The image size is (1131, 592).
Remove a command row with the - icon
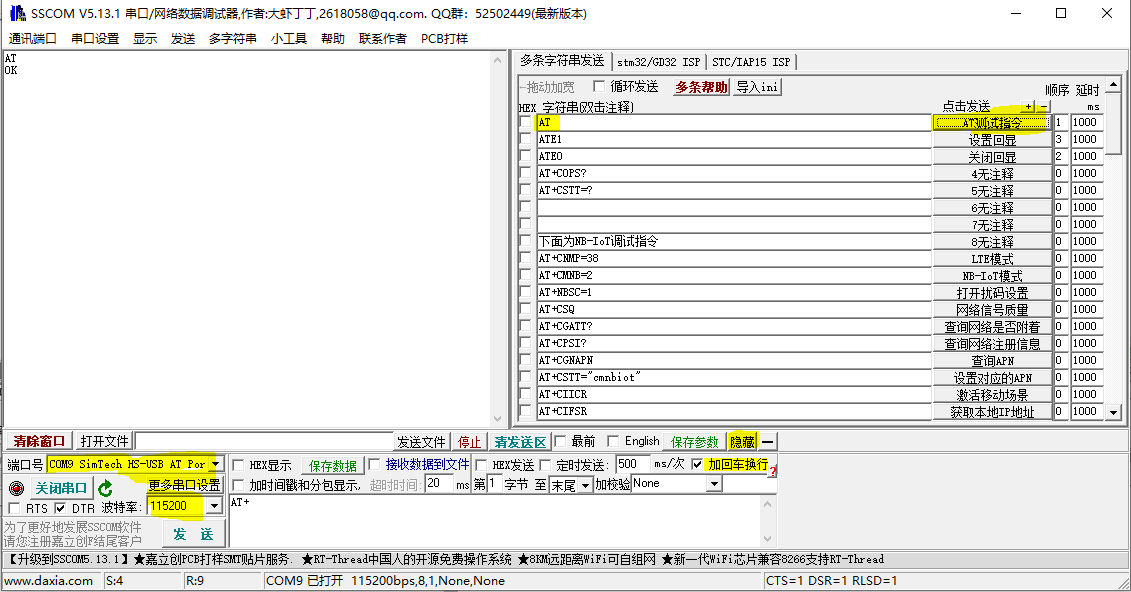1043,105
